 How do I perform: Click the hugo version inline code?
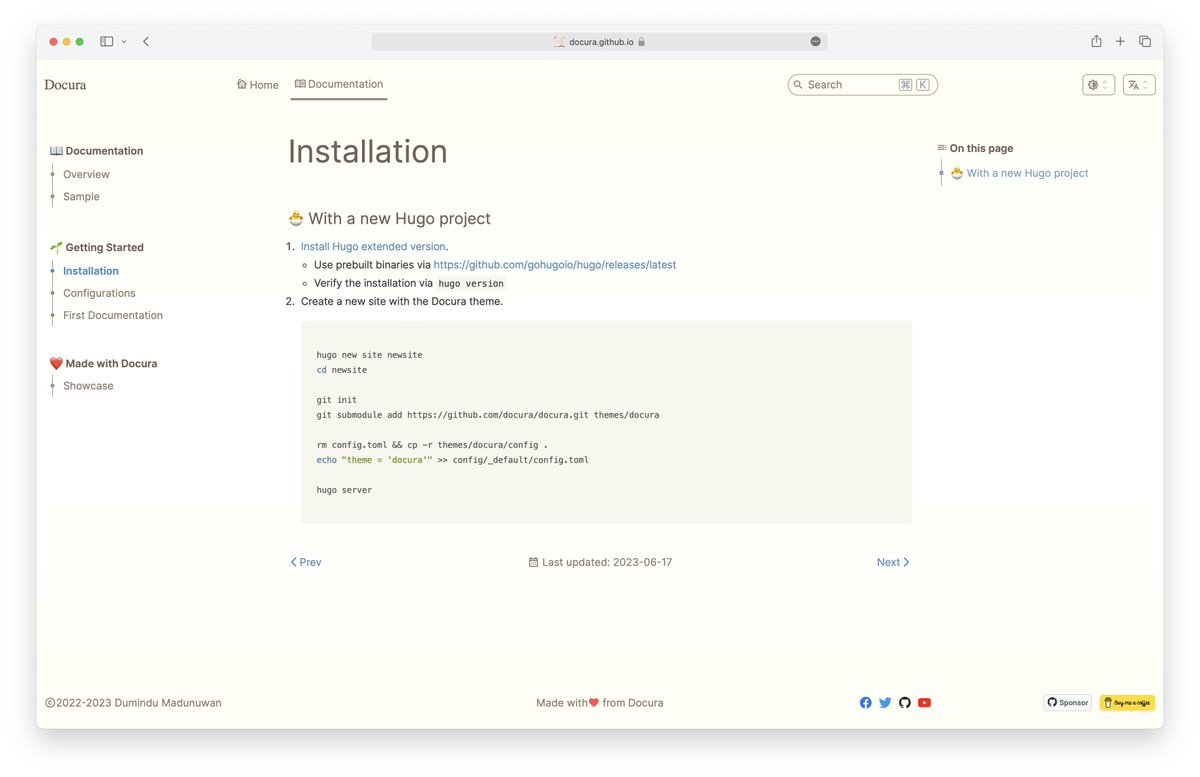pyautogui.click(x=471, y=284)
